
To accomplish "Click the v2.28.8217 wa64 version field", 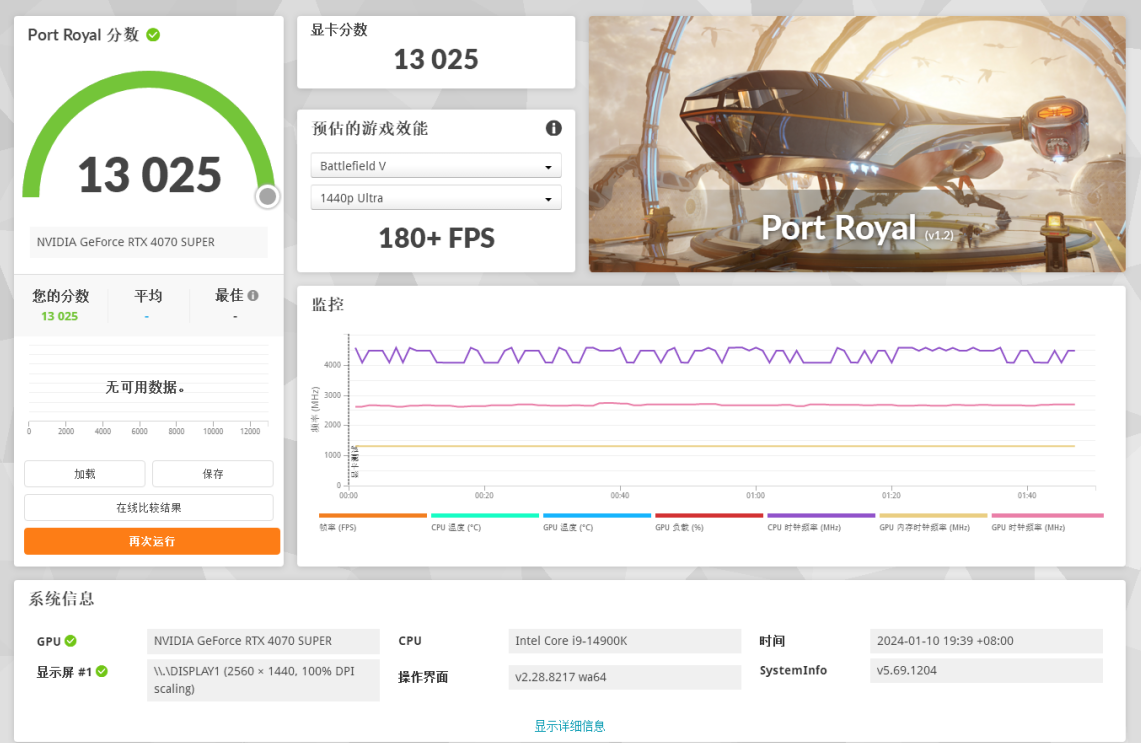I will 624,677.
